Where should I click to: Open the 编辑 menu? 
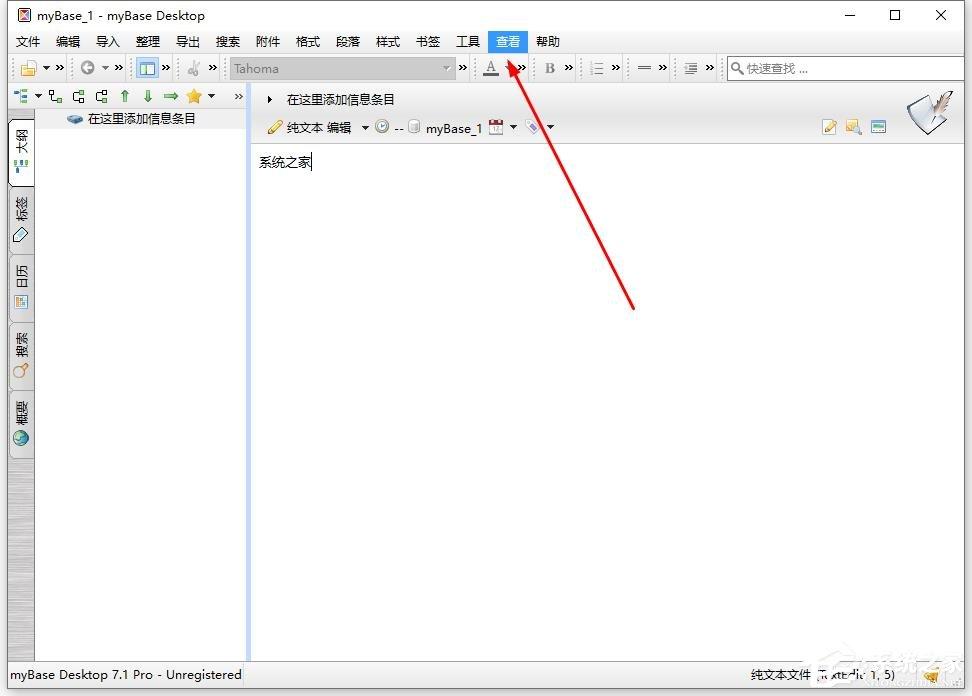pos(68,42)
